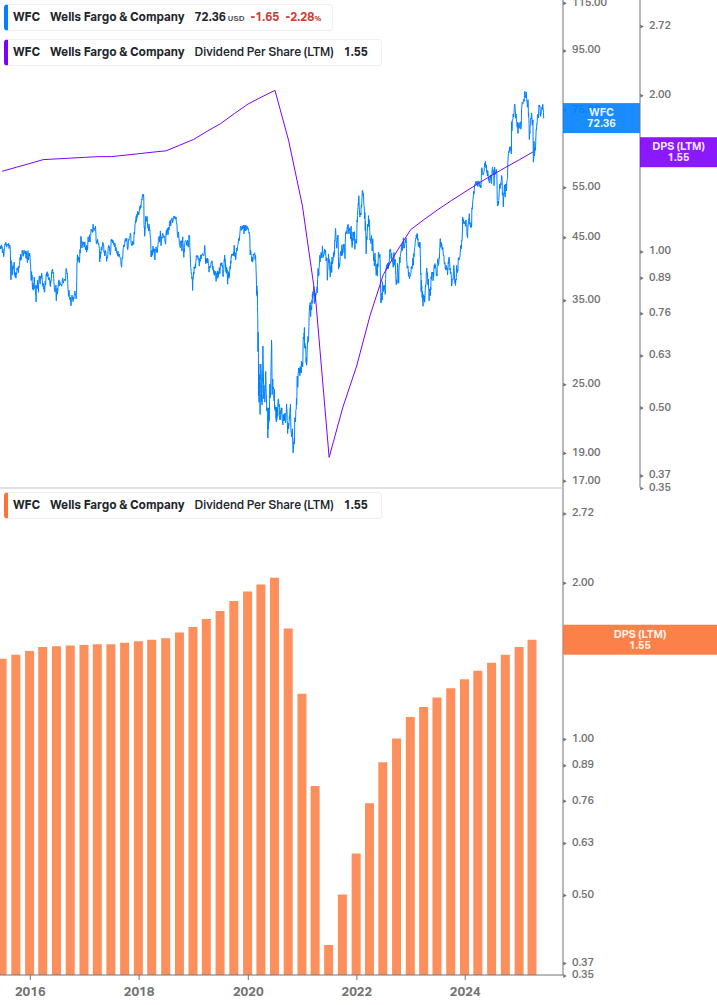Click the 2018 label on the time axis
Image resolution: width=717 pixels, height=1005 pixels.
(139, 992)
